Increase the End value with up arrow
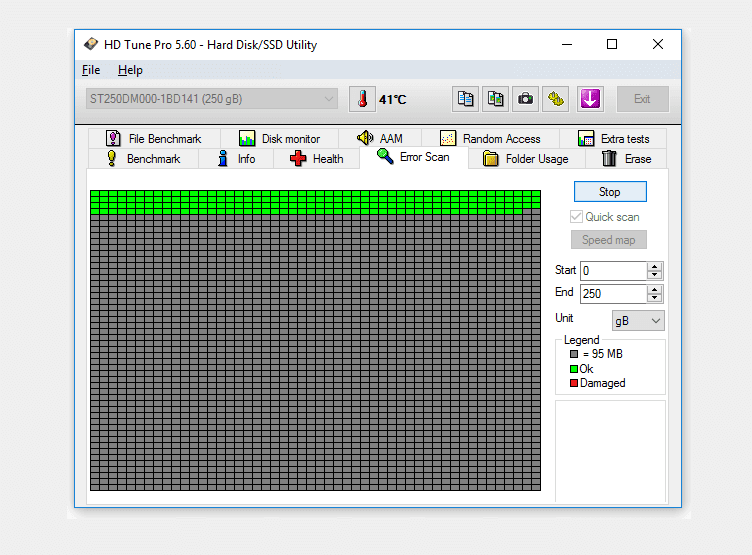752x555 pixels. click(x=654, y=289)
